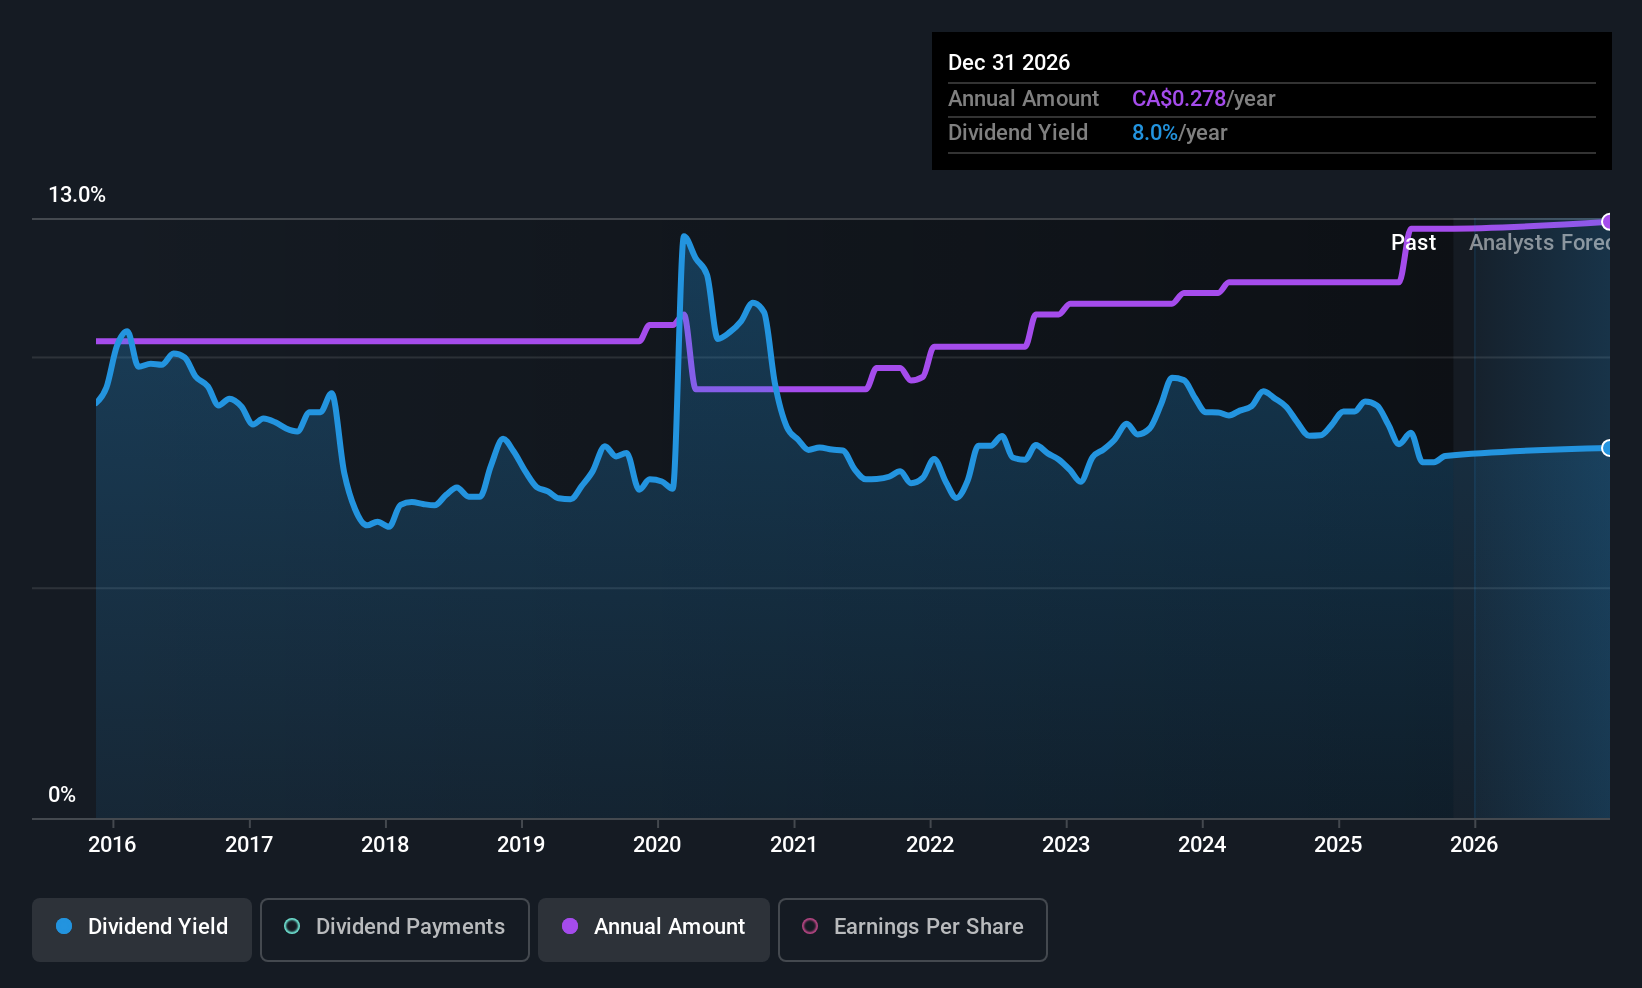Image resolution: width=1642 pixels, height=988 pixels.
Task: Click the teal Dividend Payments circle icon
Action: [x=291, y=927]
